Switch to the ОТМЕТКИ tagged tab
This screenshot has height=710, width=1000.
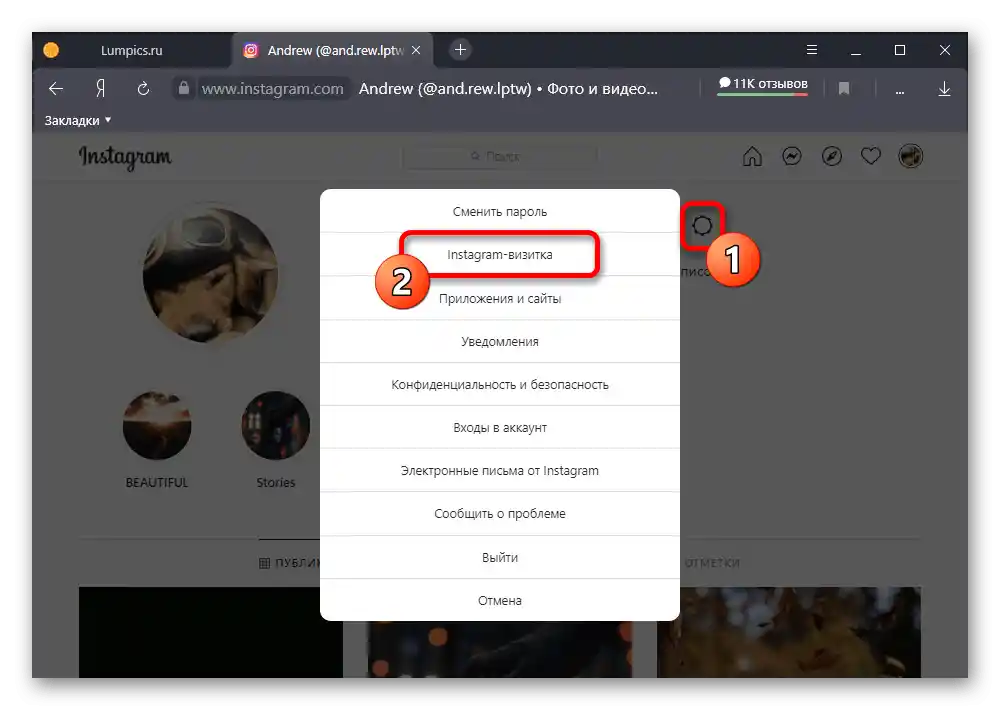coord(712,563)
